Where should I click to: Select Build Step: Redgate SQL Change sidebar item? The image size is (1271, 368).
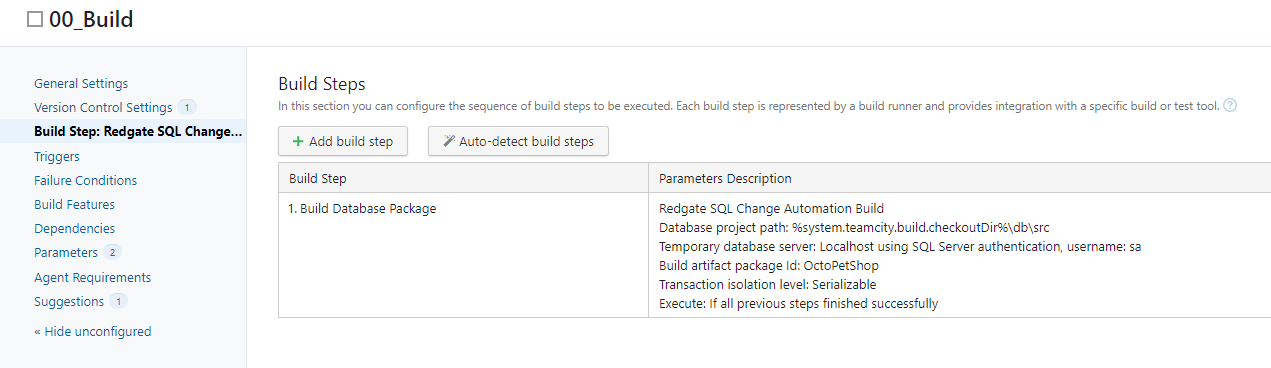[x=138, y=132]
